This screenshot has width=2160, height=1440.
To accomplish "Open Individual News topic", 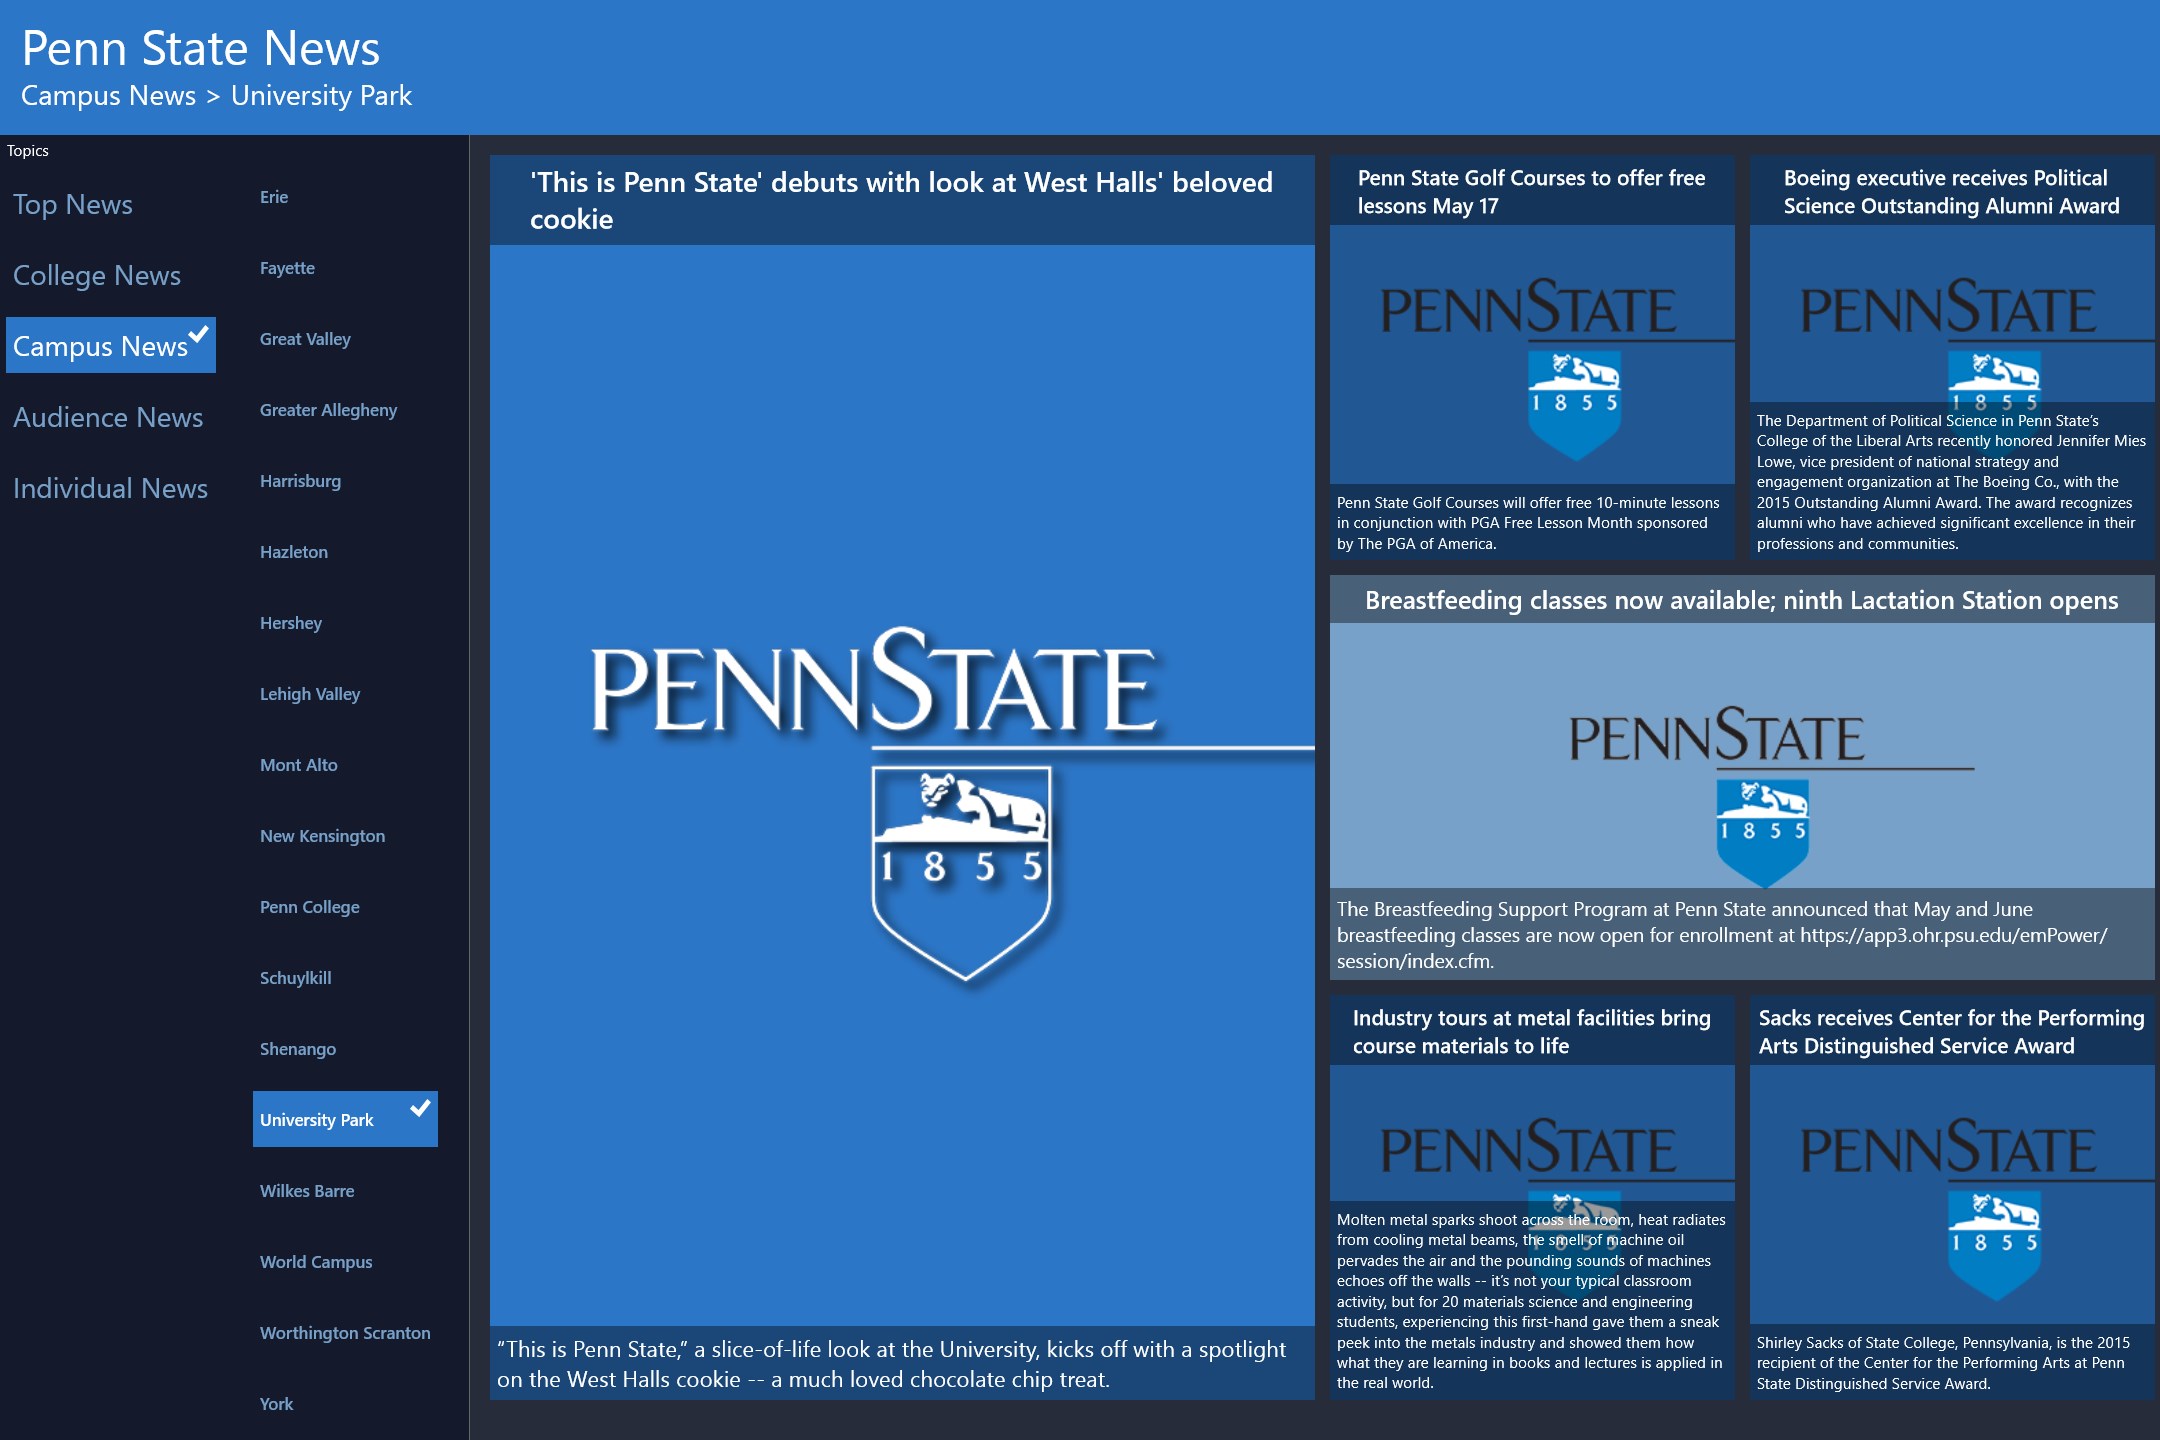I will coord(110,488).
